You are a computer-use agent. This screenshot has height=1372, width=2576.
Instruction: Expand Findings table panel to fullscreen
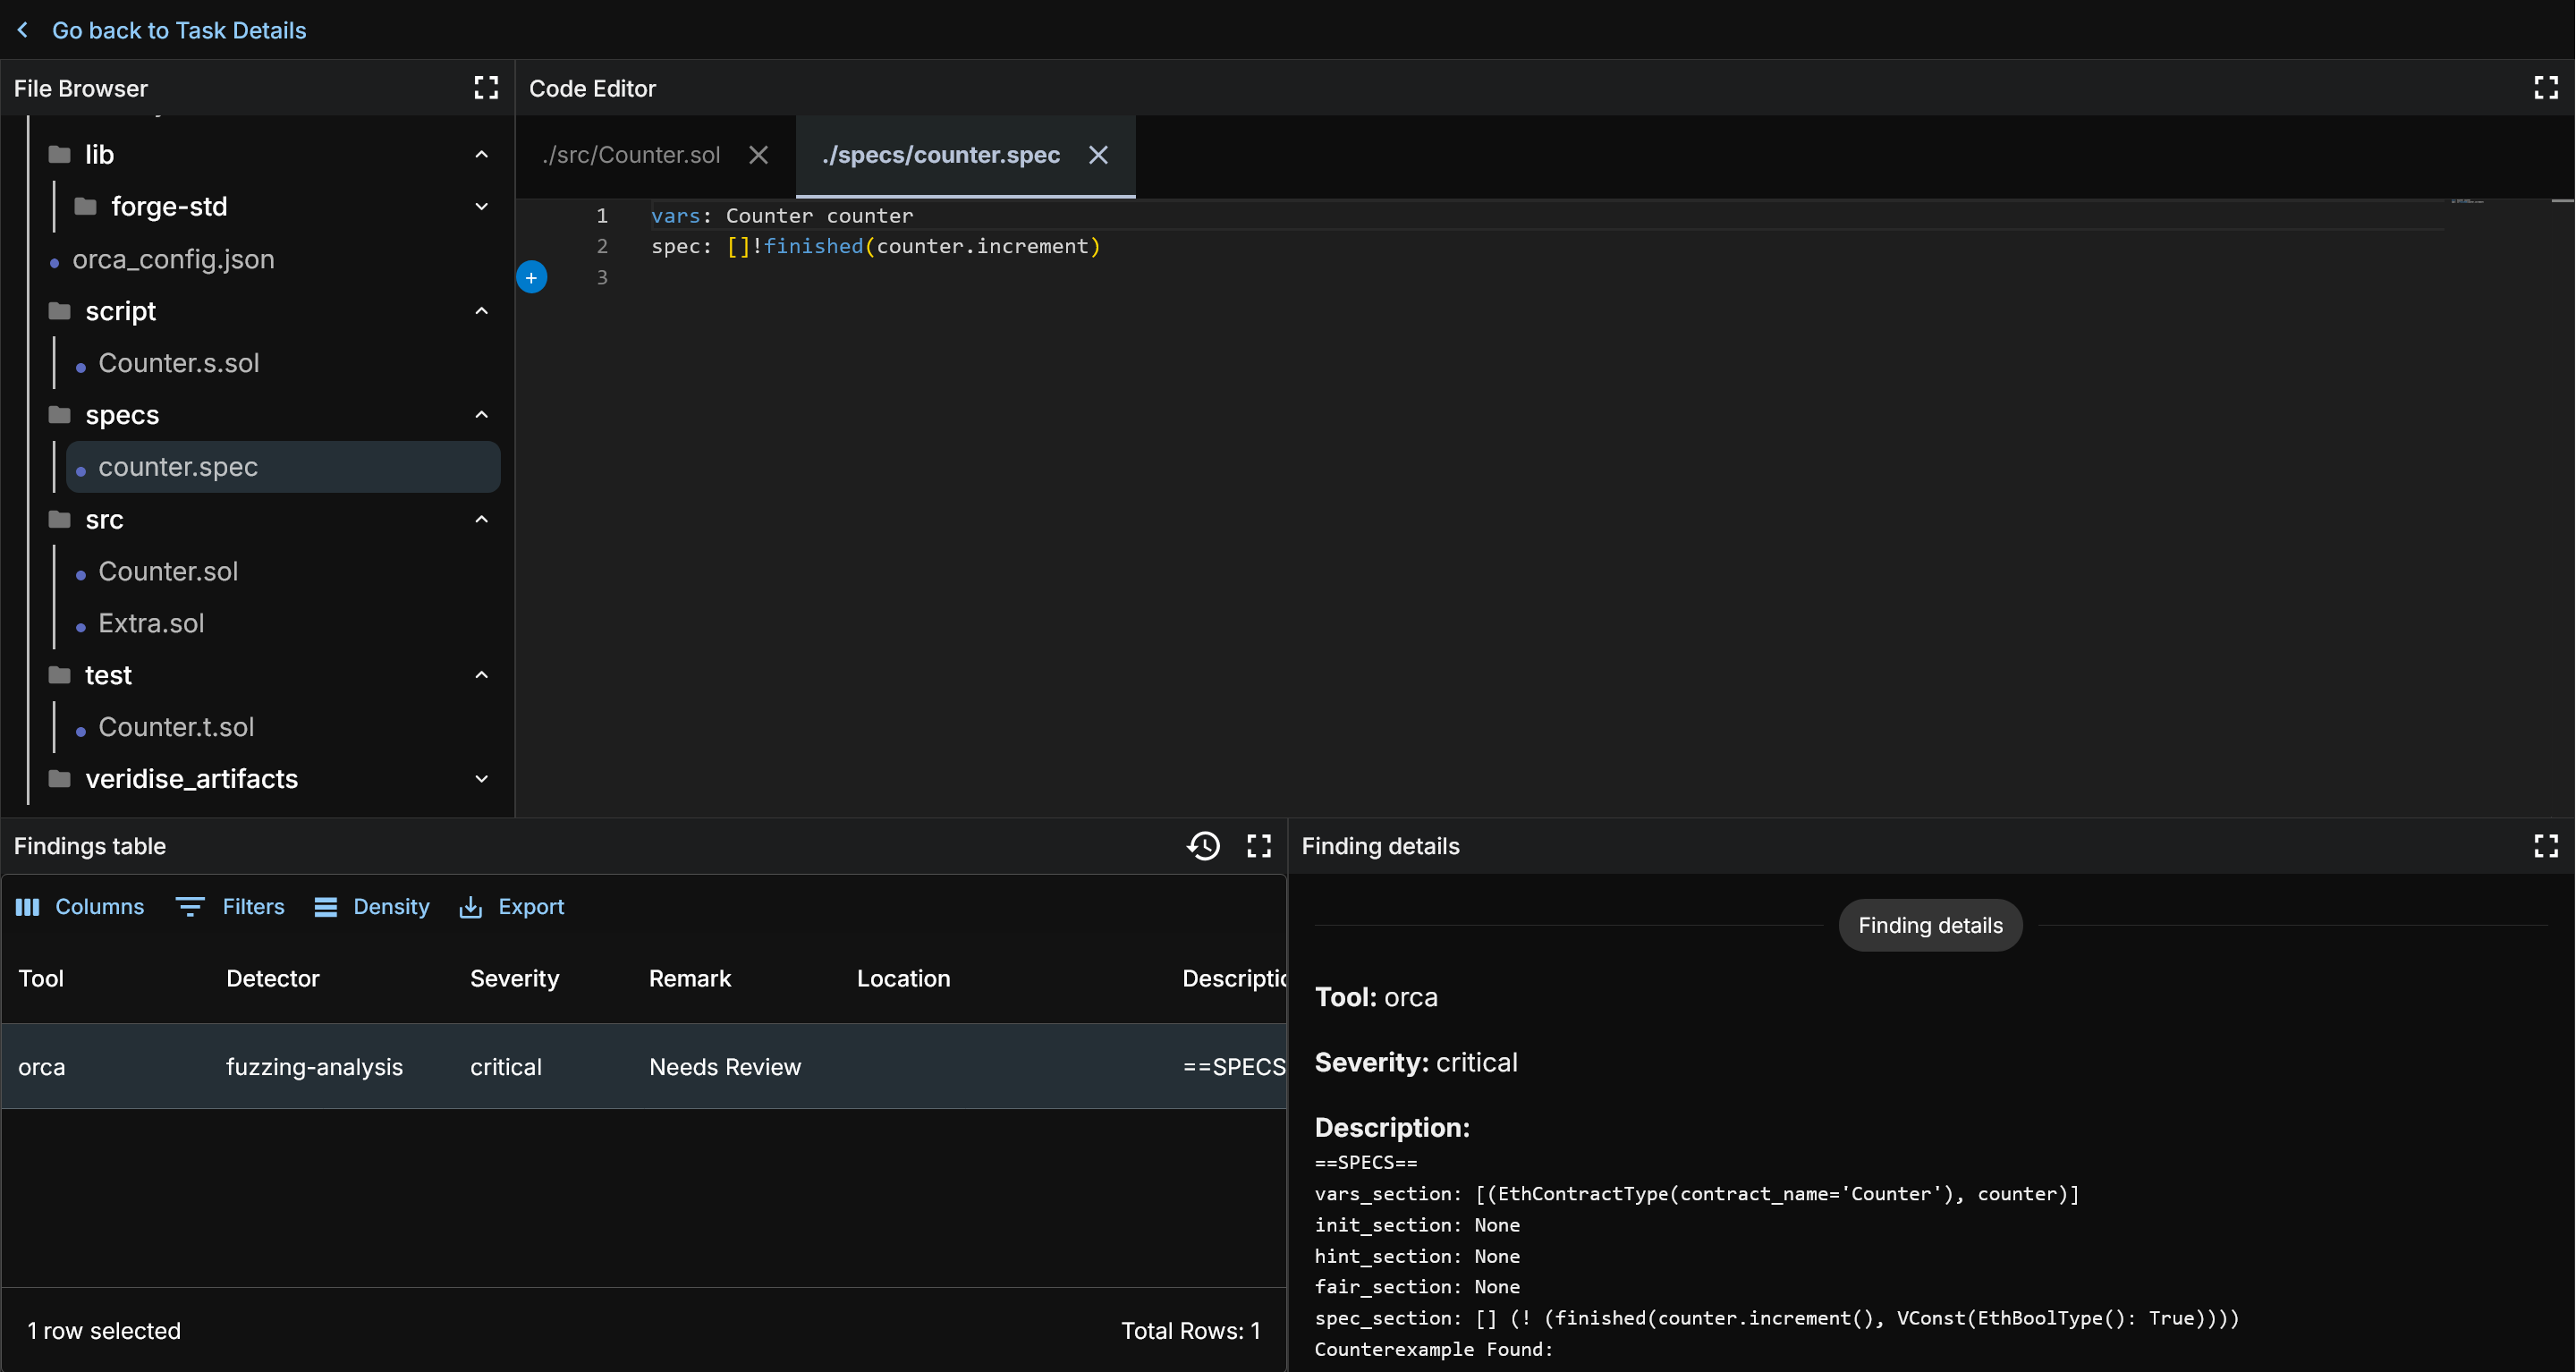tap(1259, 846)
